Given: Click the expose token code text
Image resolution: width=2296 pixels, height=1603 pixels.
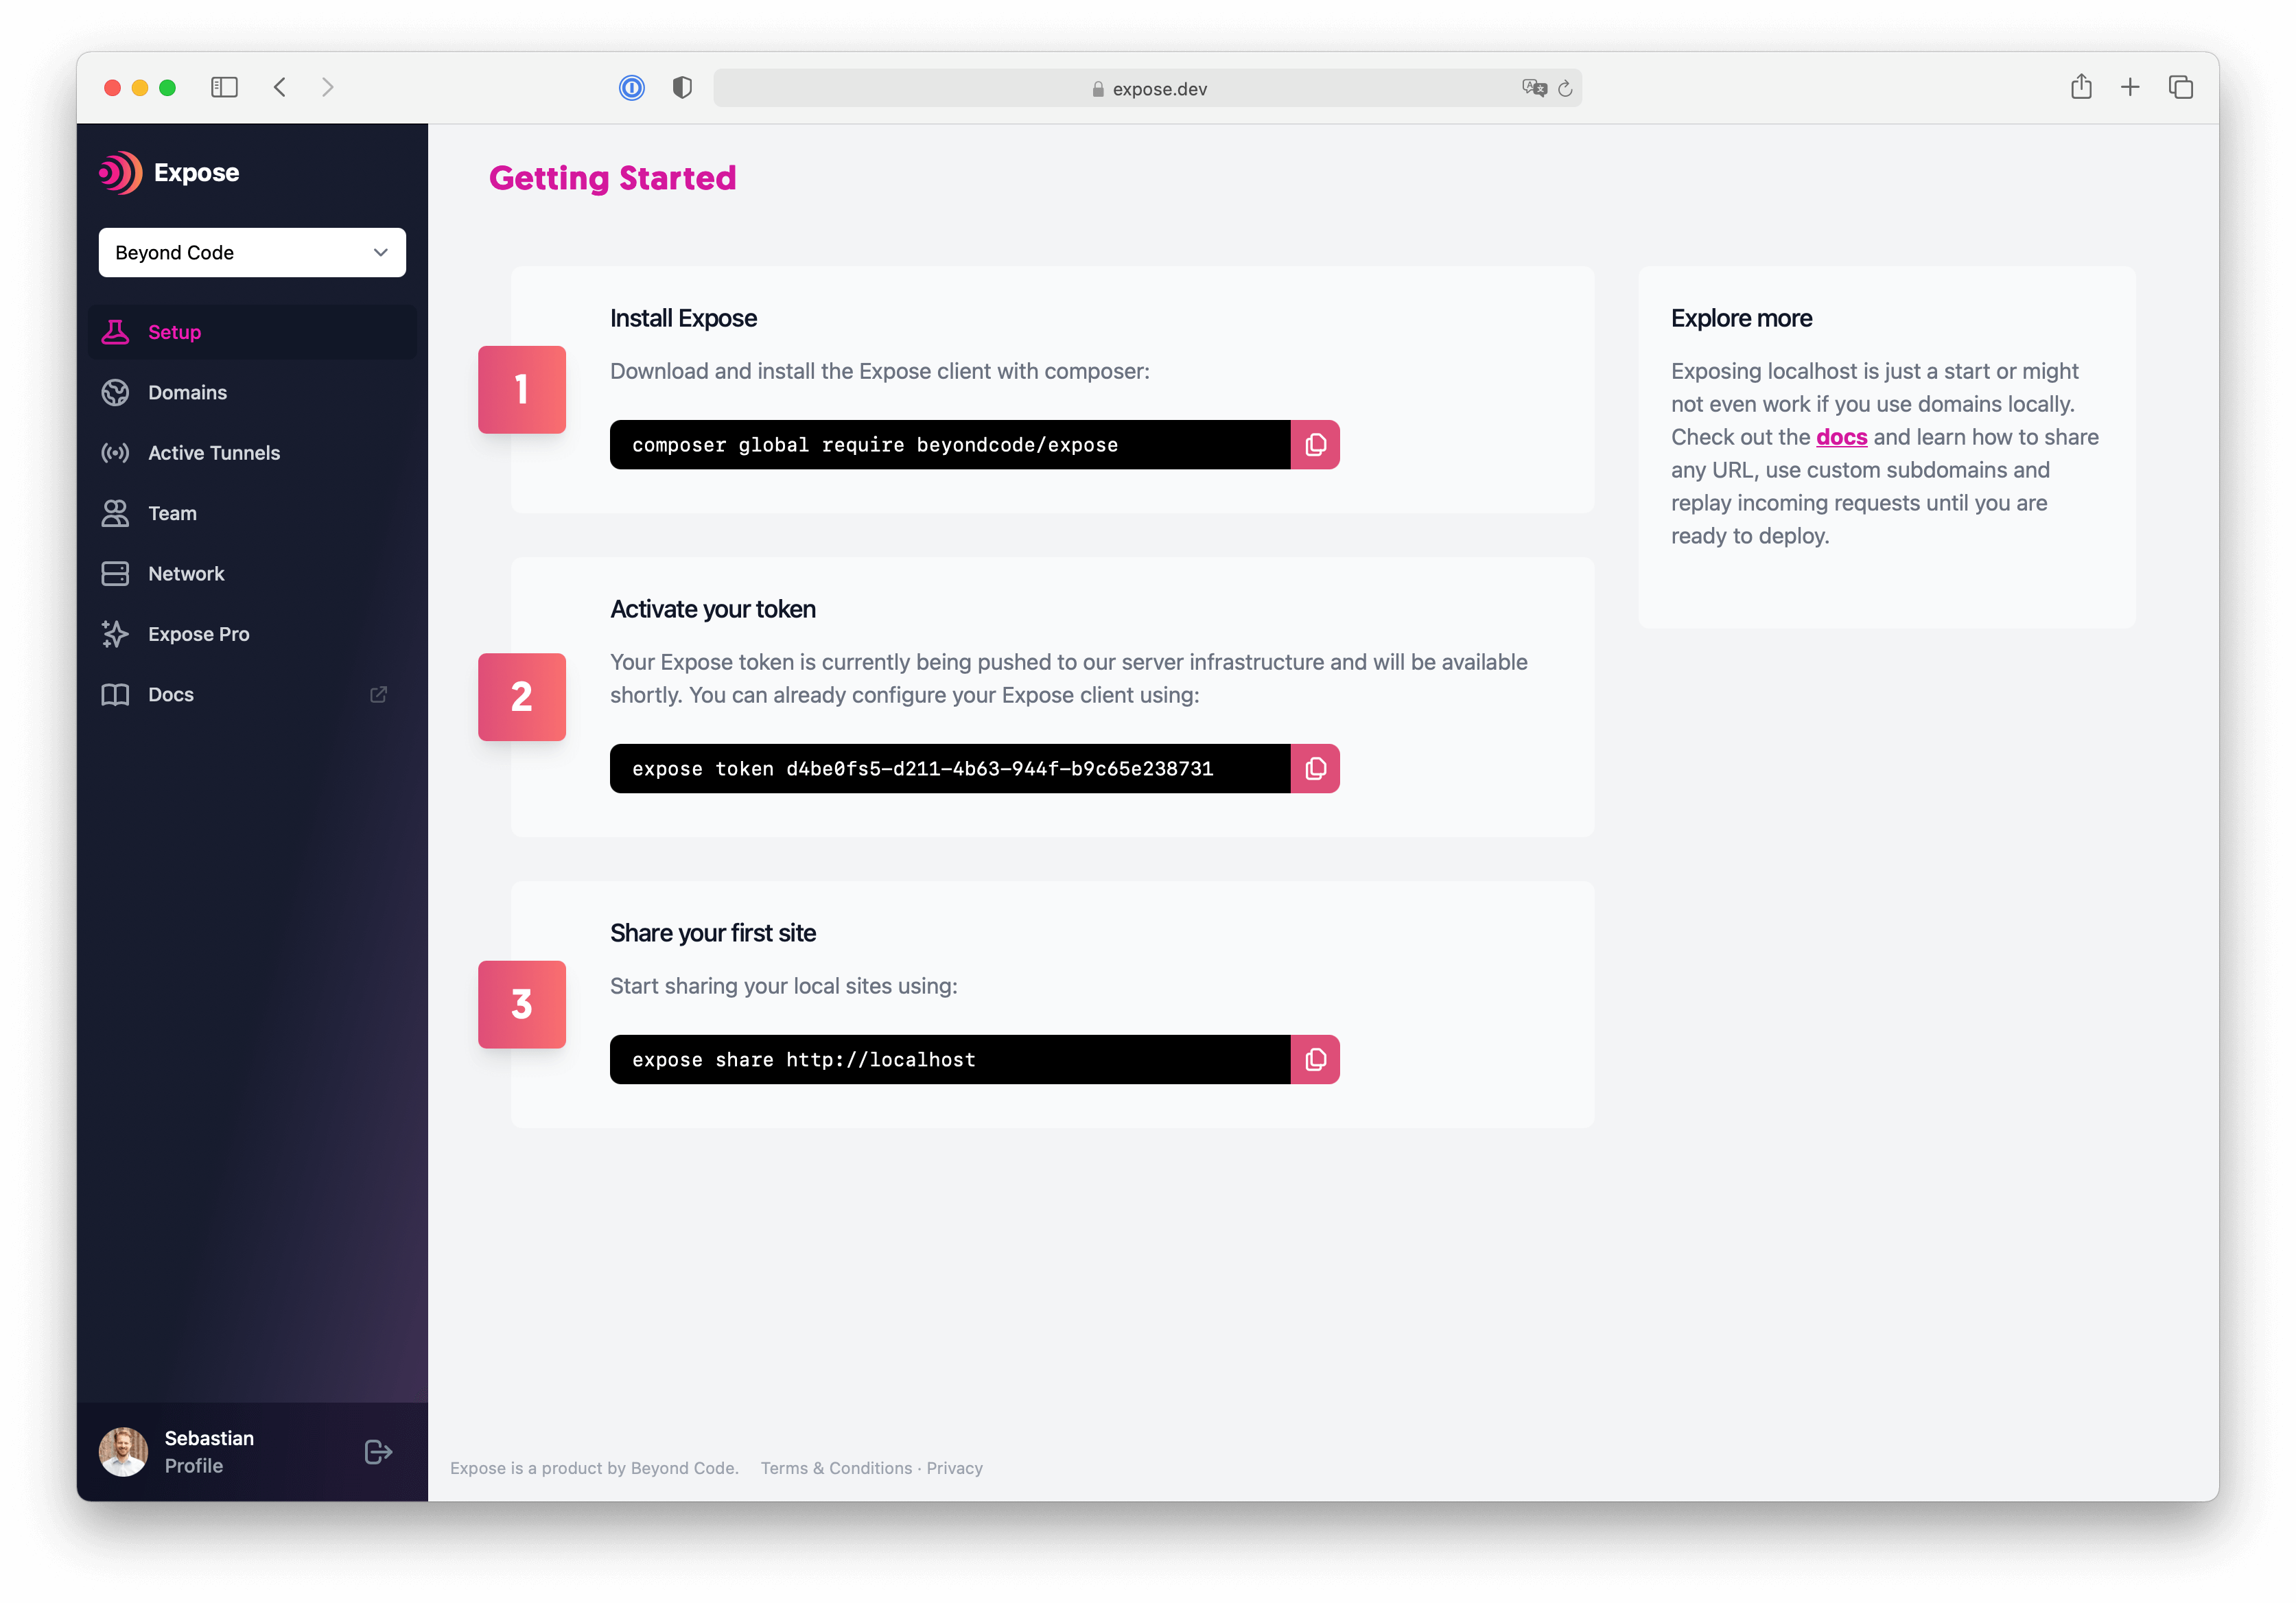Looking at the screenshot, I should click(x=922, y=769).
